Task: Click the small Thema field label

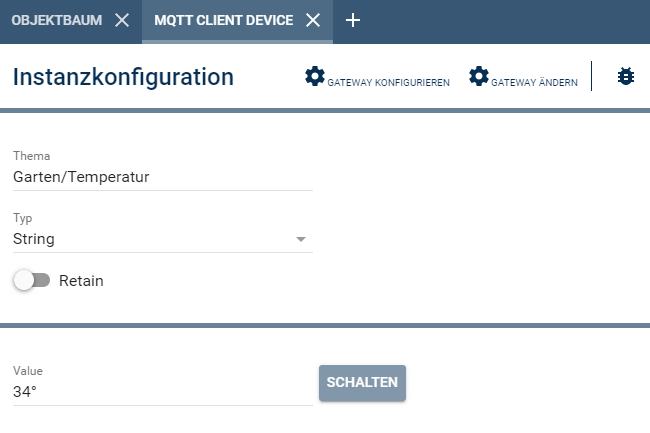Action: pos(31,156)
